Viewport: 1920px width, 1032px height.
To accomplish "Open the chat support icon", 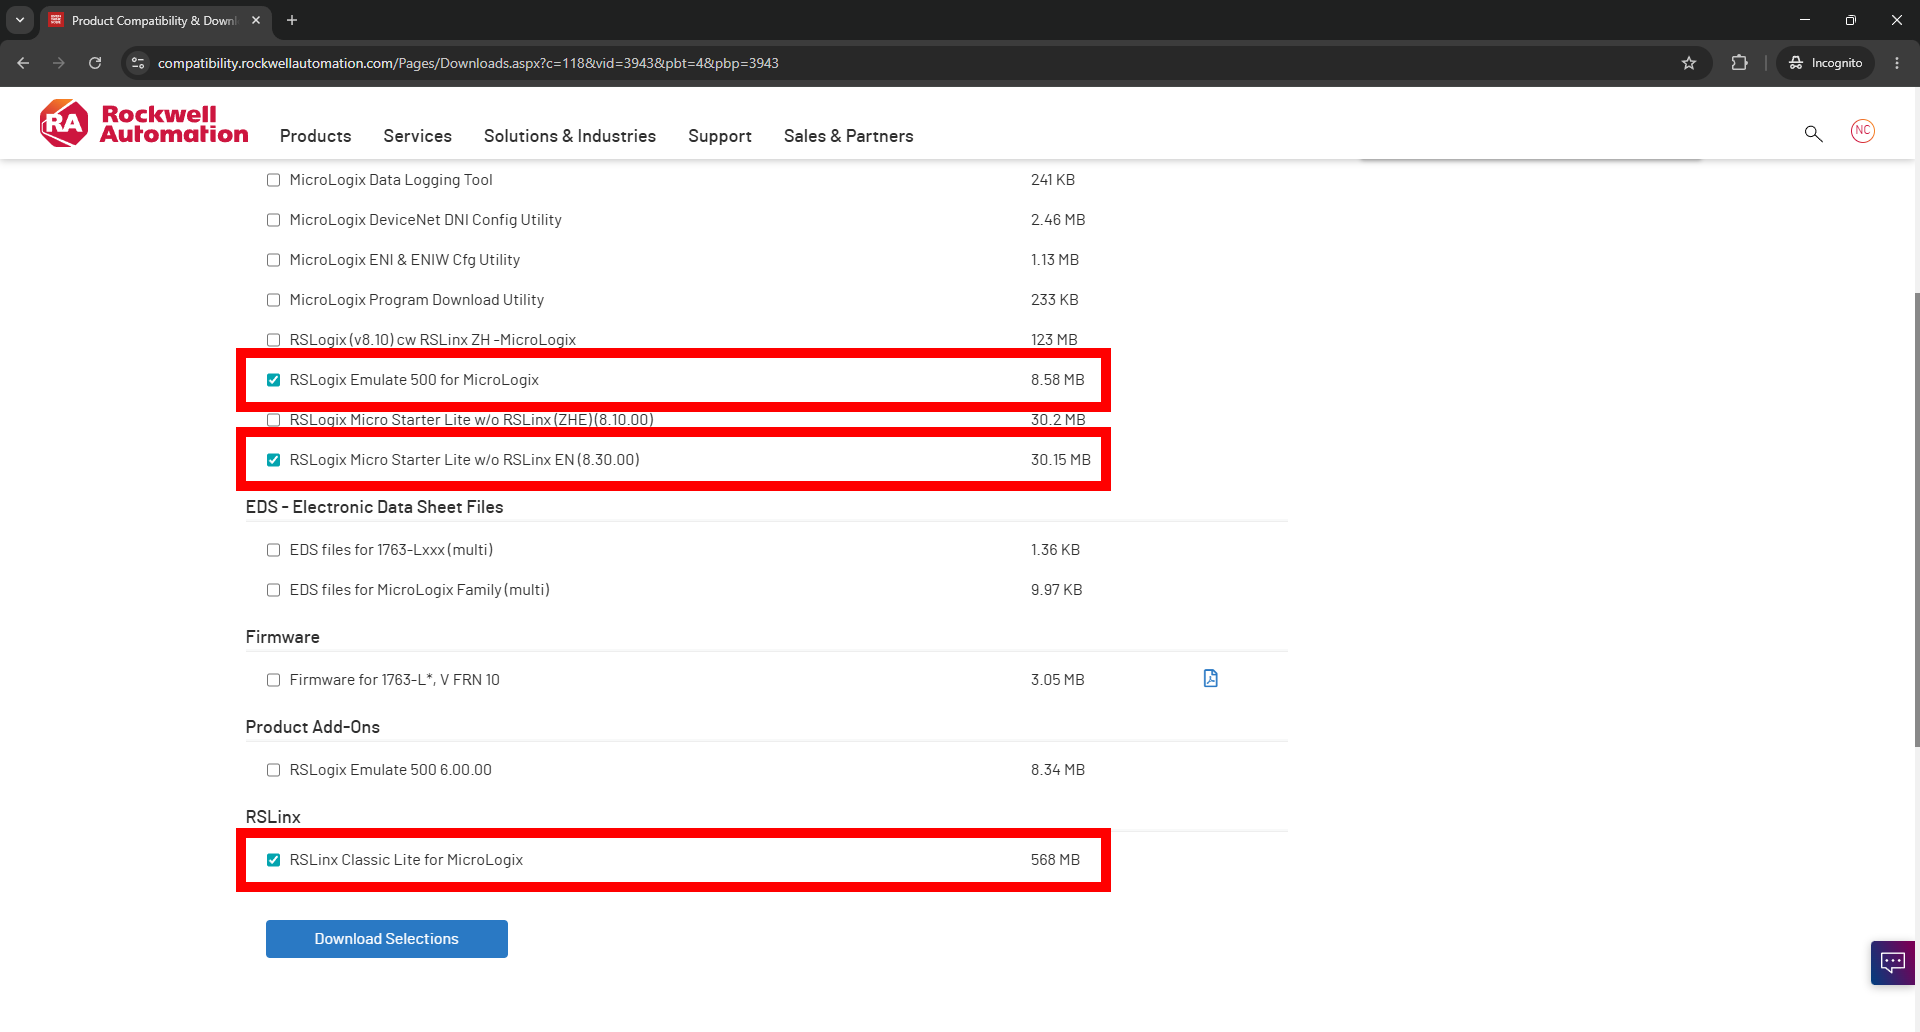I will (1892, 962).
